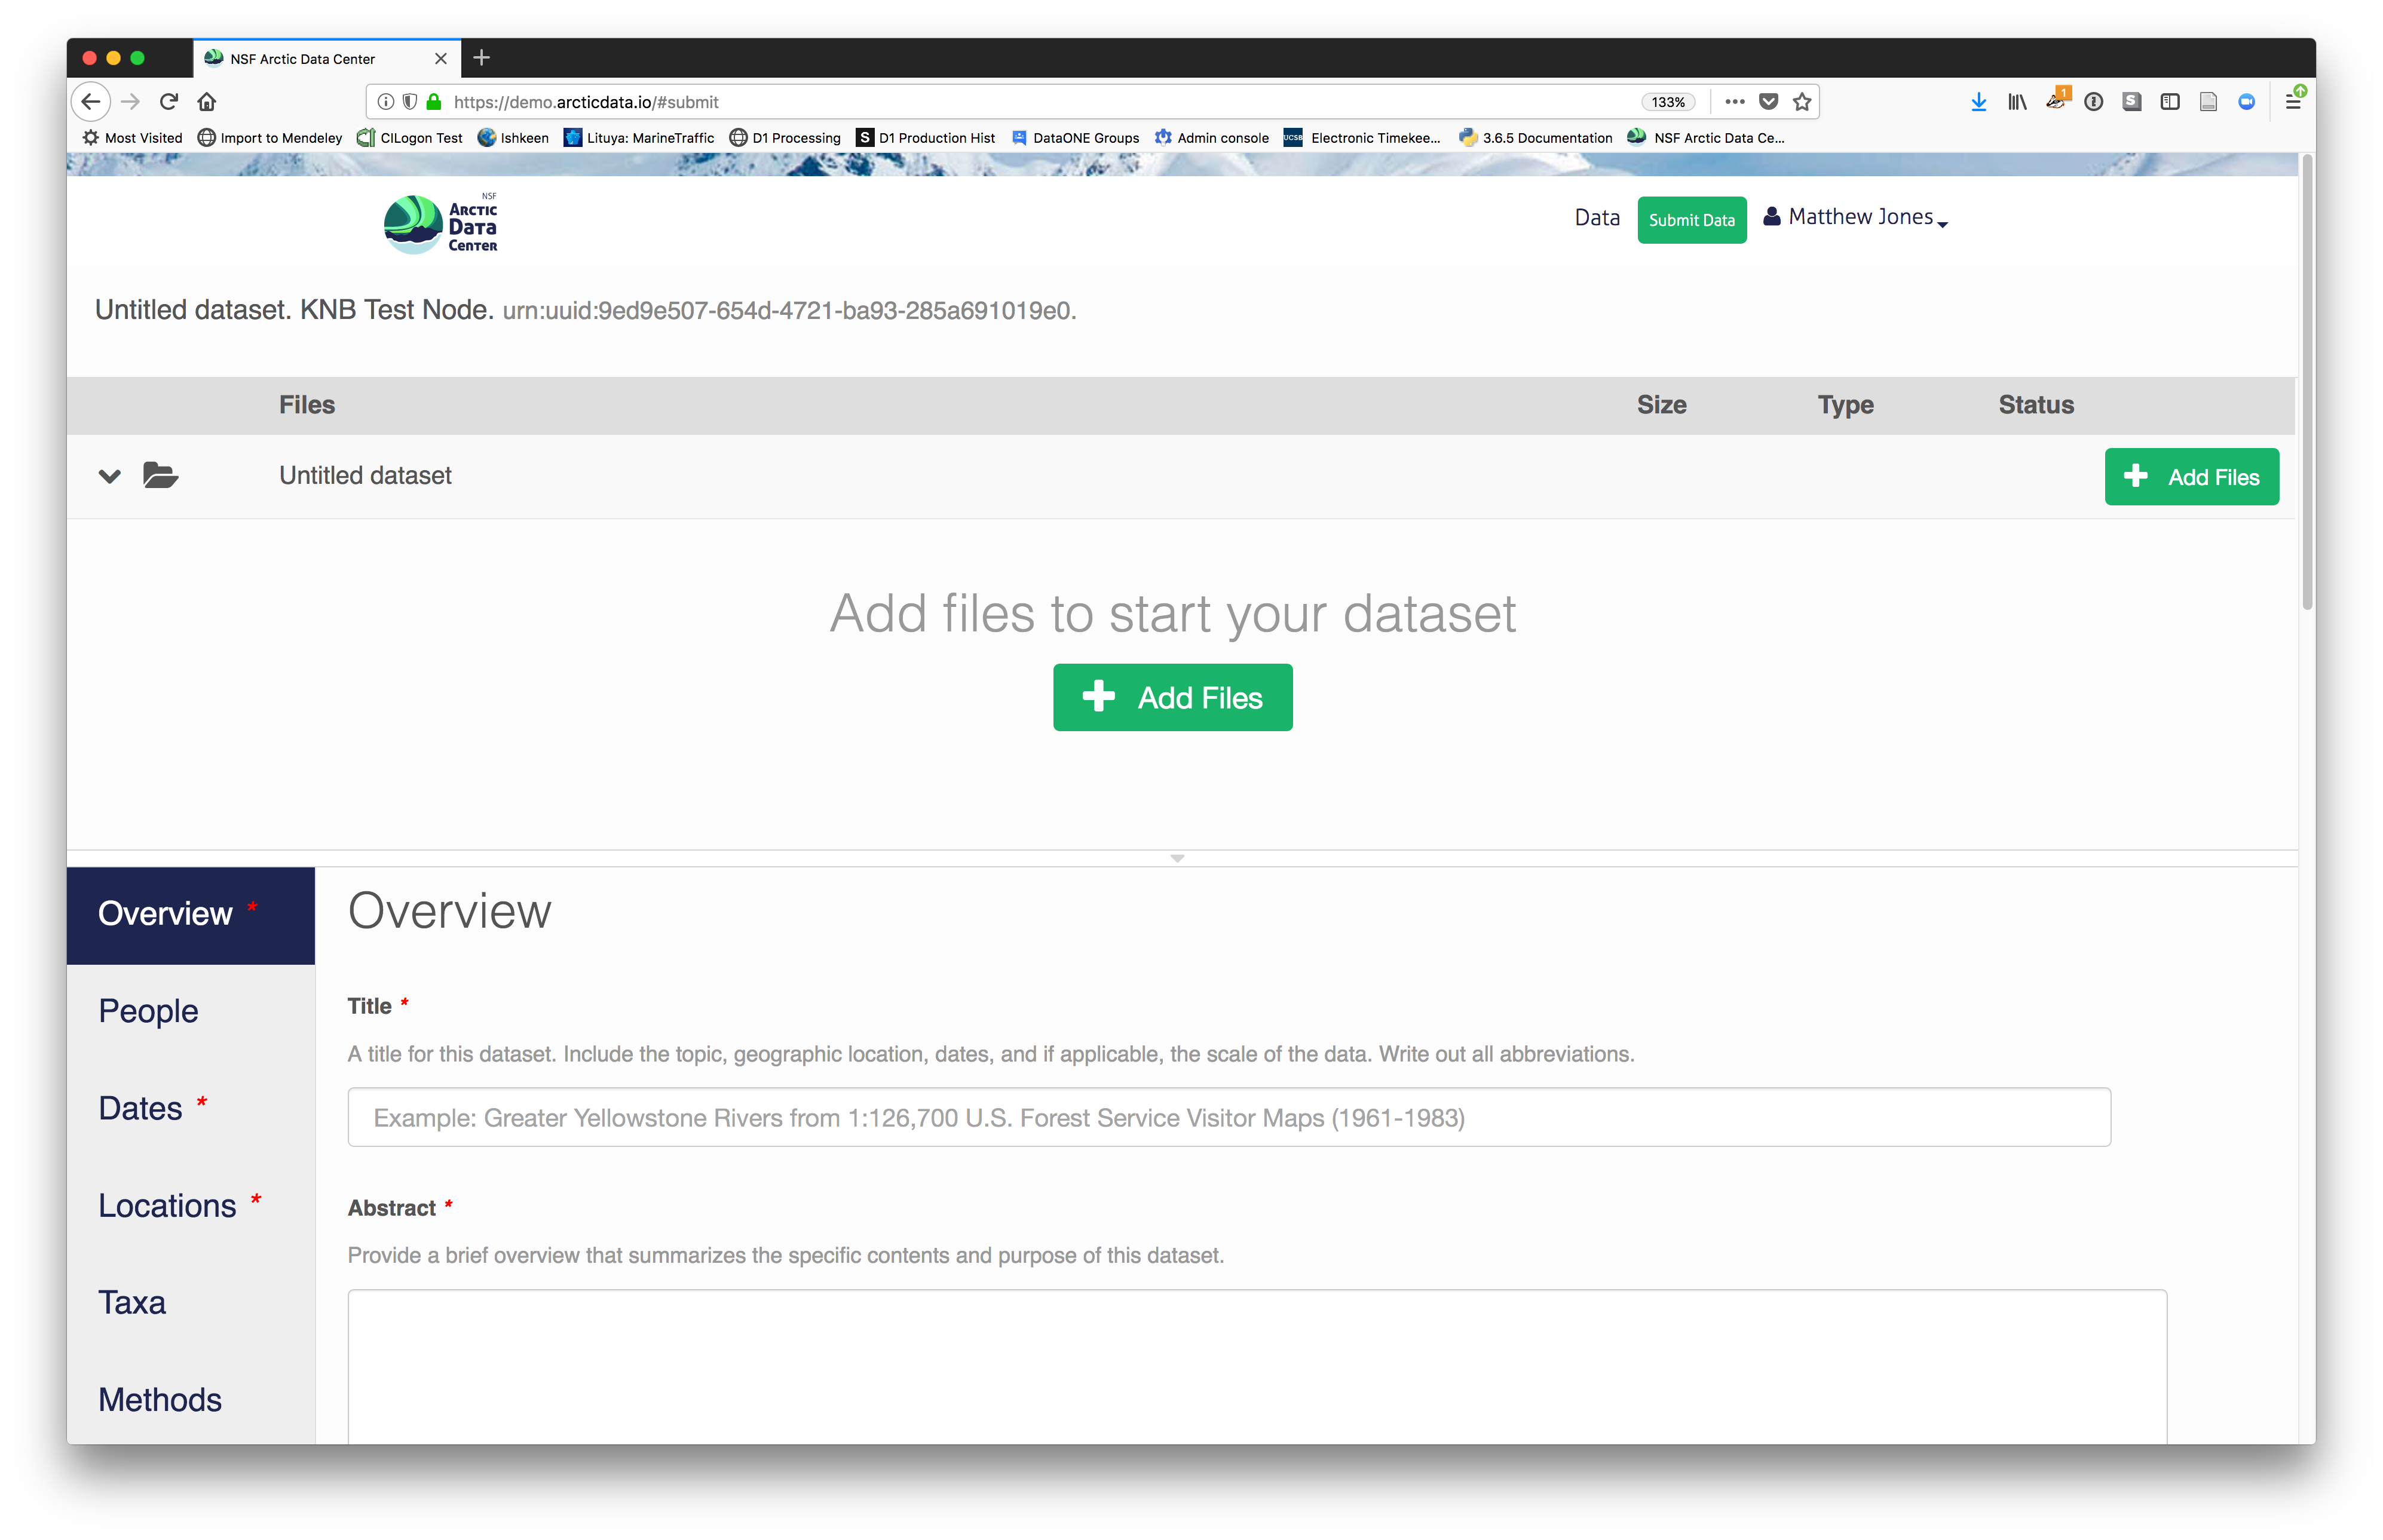
Task: Open the site information icon in address bar
Action: (385, 102)
